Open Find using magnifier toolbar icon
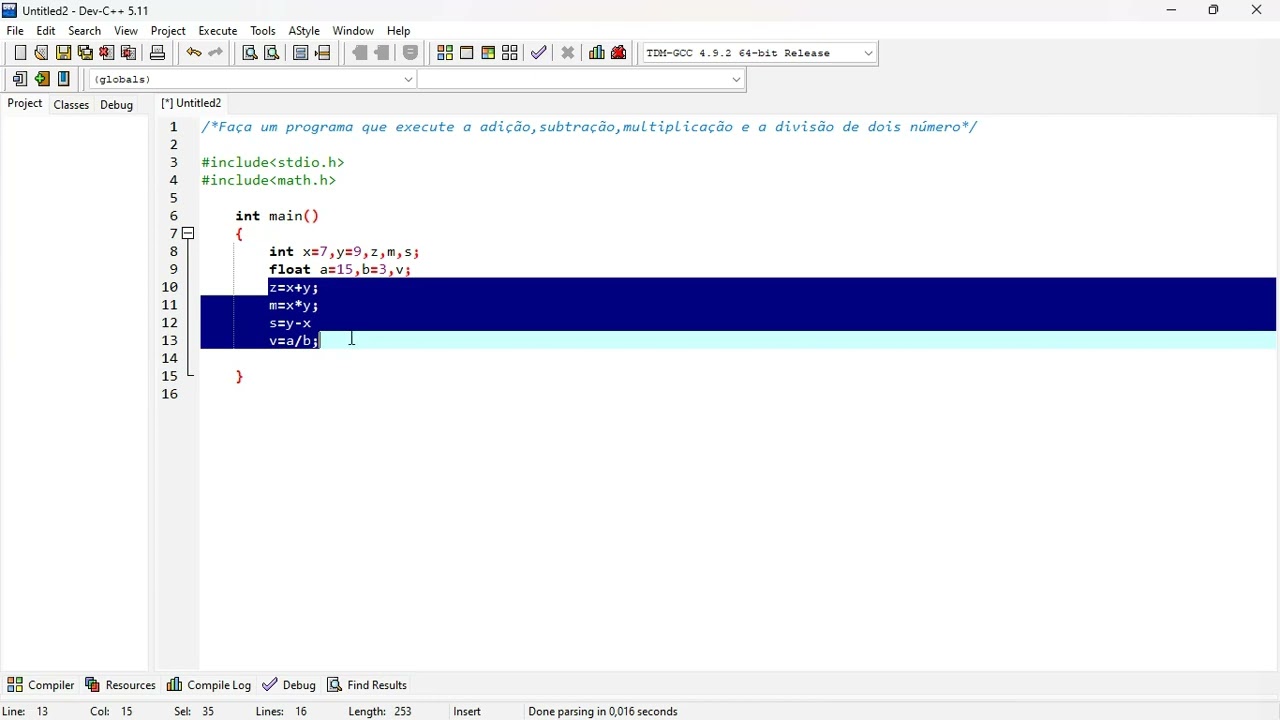Image resolution: width=1280 pixels, height=720 pixels. (250, 53)
